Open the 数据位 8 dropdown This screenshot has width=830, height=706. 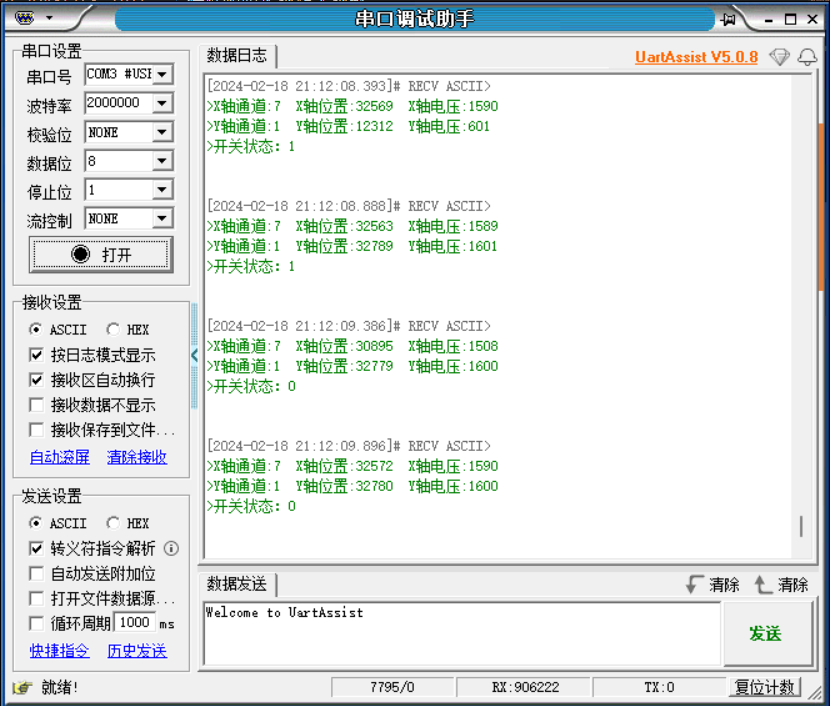(x=163, y=160)
